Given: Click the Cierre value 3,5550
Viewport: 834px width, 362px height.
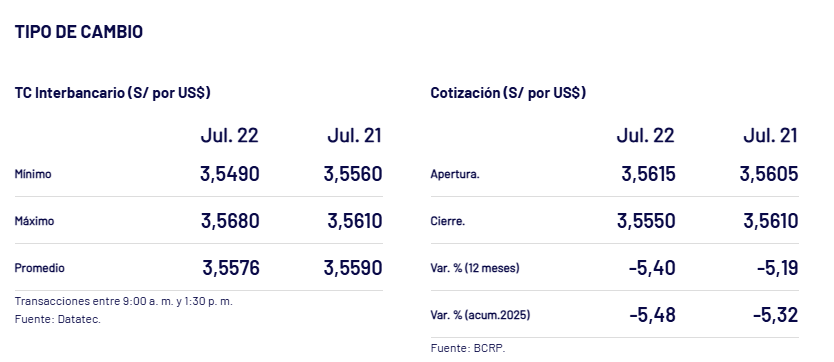Looking at the screenshot, I should pyautogui.click(x=646, y=221).
